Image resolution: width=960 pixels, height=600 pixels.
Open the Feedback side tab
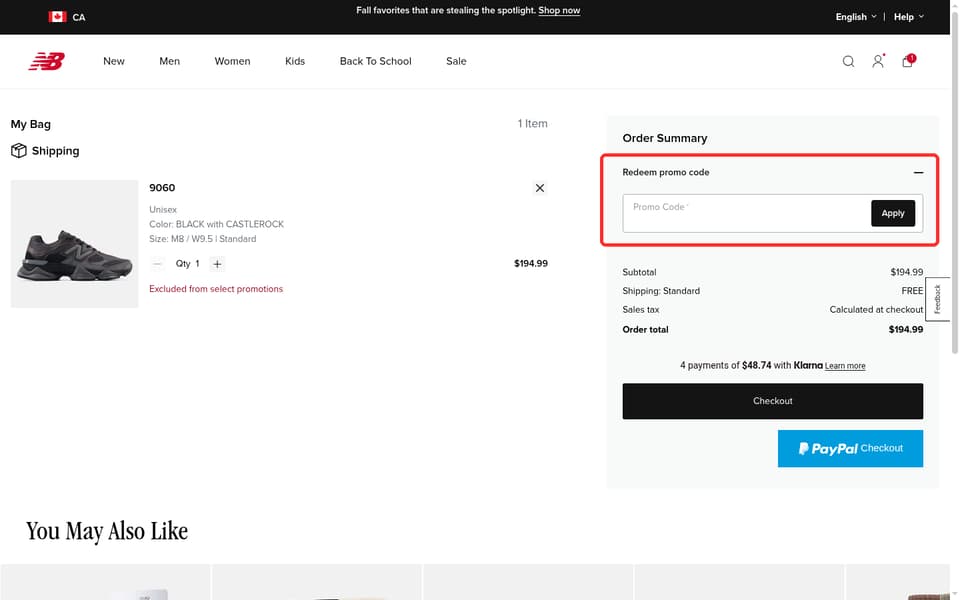[x=937, y=299]
